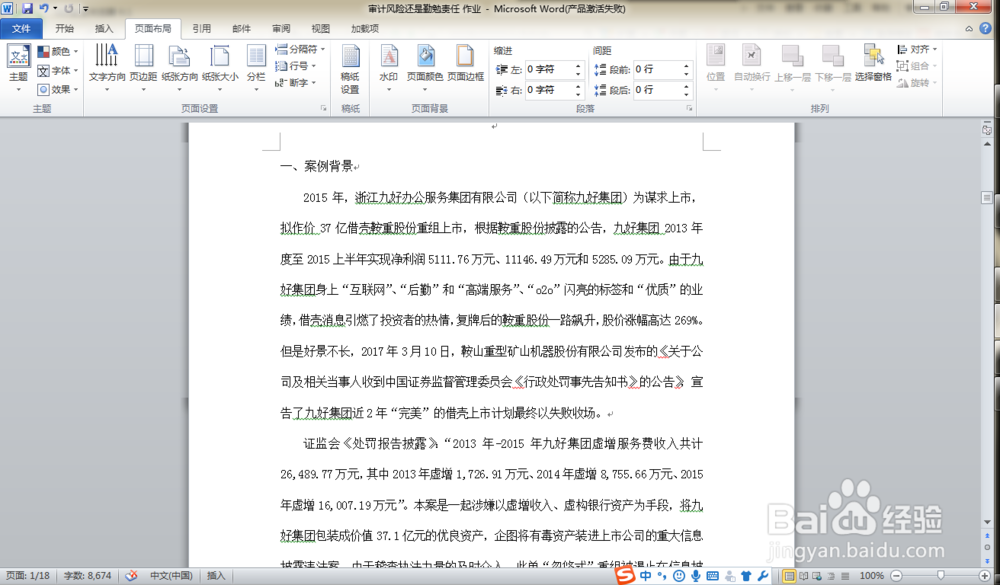The width and height of the screenshot is (1000, 585).
Task: Open Word Help question mark icon
Action: 985,29
